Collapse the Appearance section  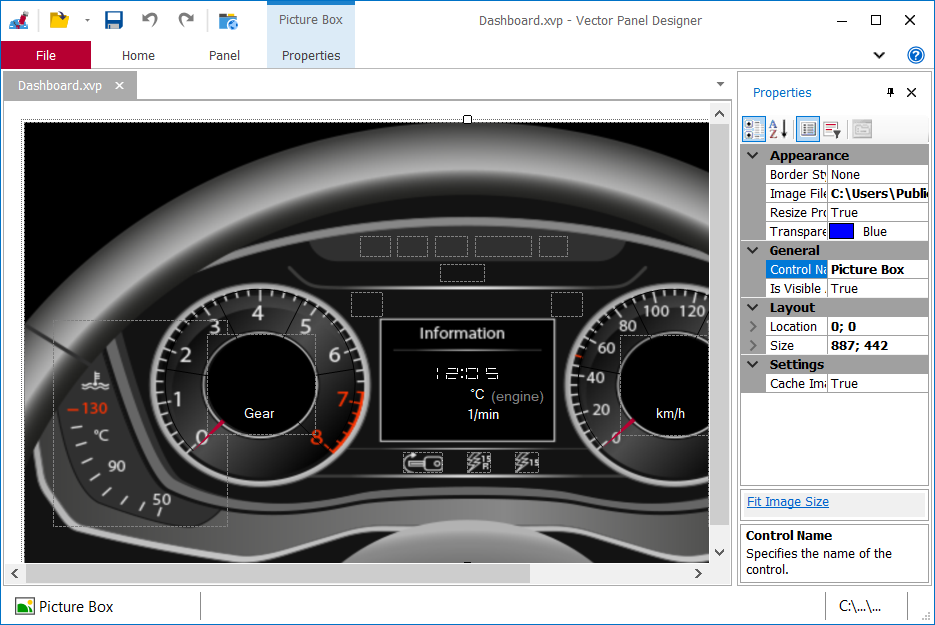(753, 155)
